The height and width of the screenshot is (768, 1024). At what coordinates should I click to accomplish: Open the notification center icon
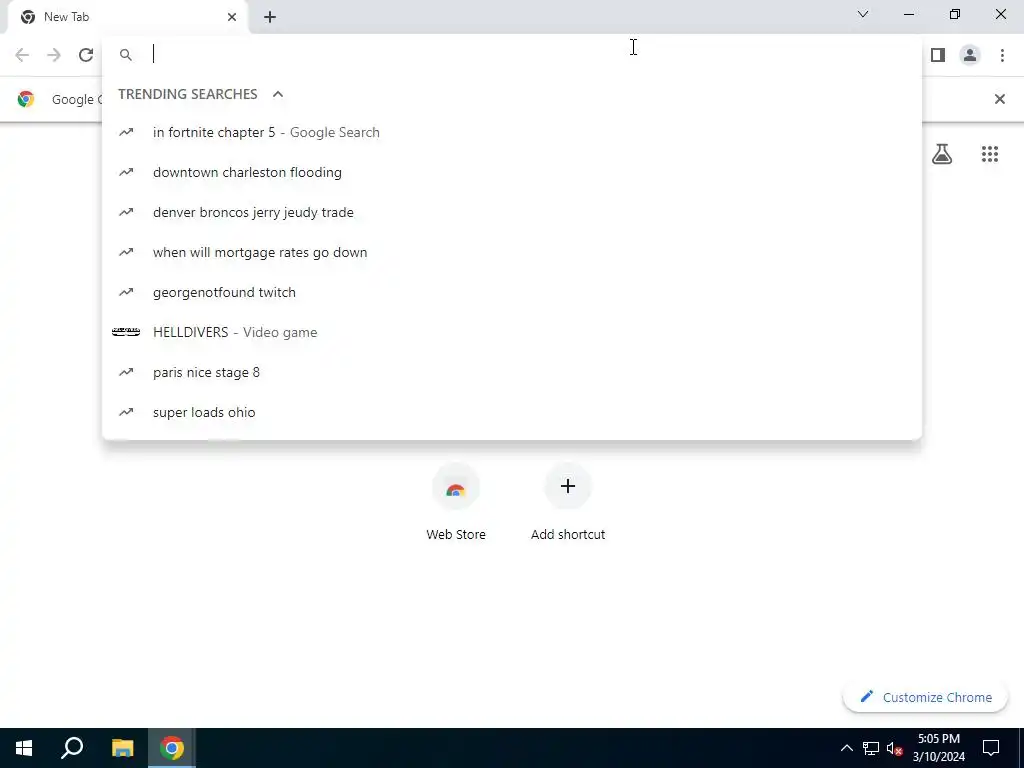coord(991,748)
